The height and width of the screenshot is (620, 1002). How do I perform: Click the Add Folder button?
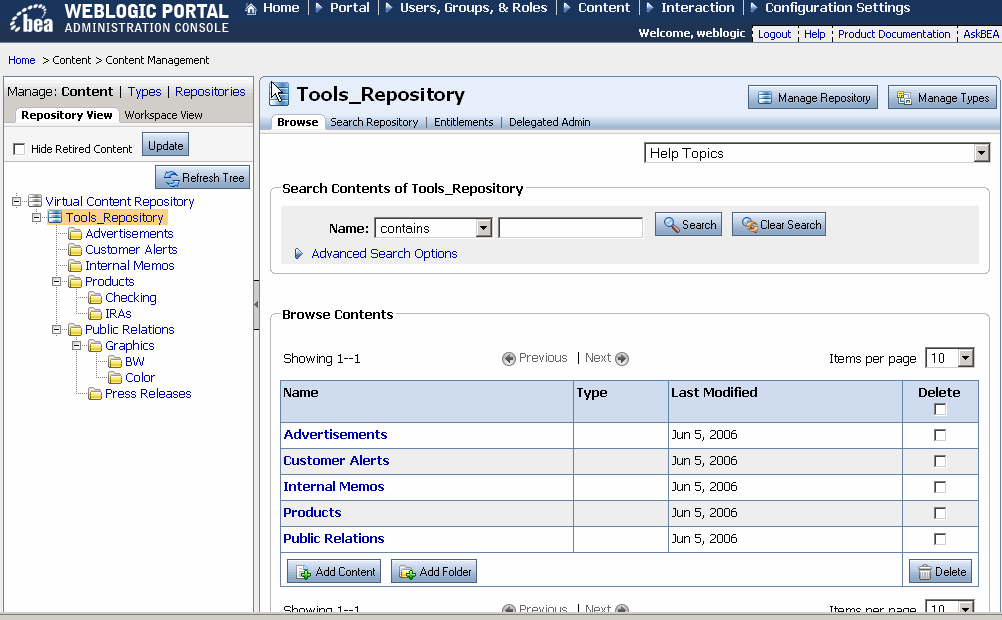pos(434,571)
